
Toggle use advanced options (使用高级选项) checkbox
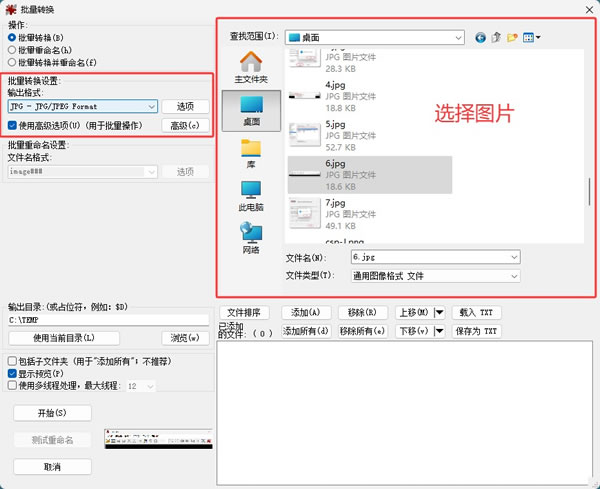[x=12, y=126]
